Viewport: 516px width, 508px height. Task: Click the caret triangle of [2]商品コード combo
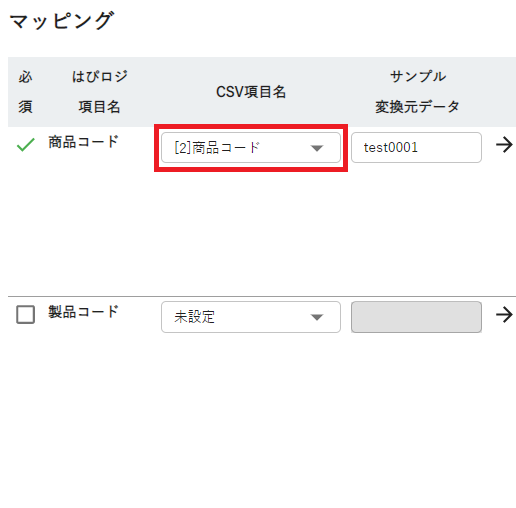[317, 148]
